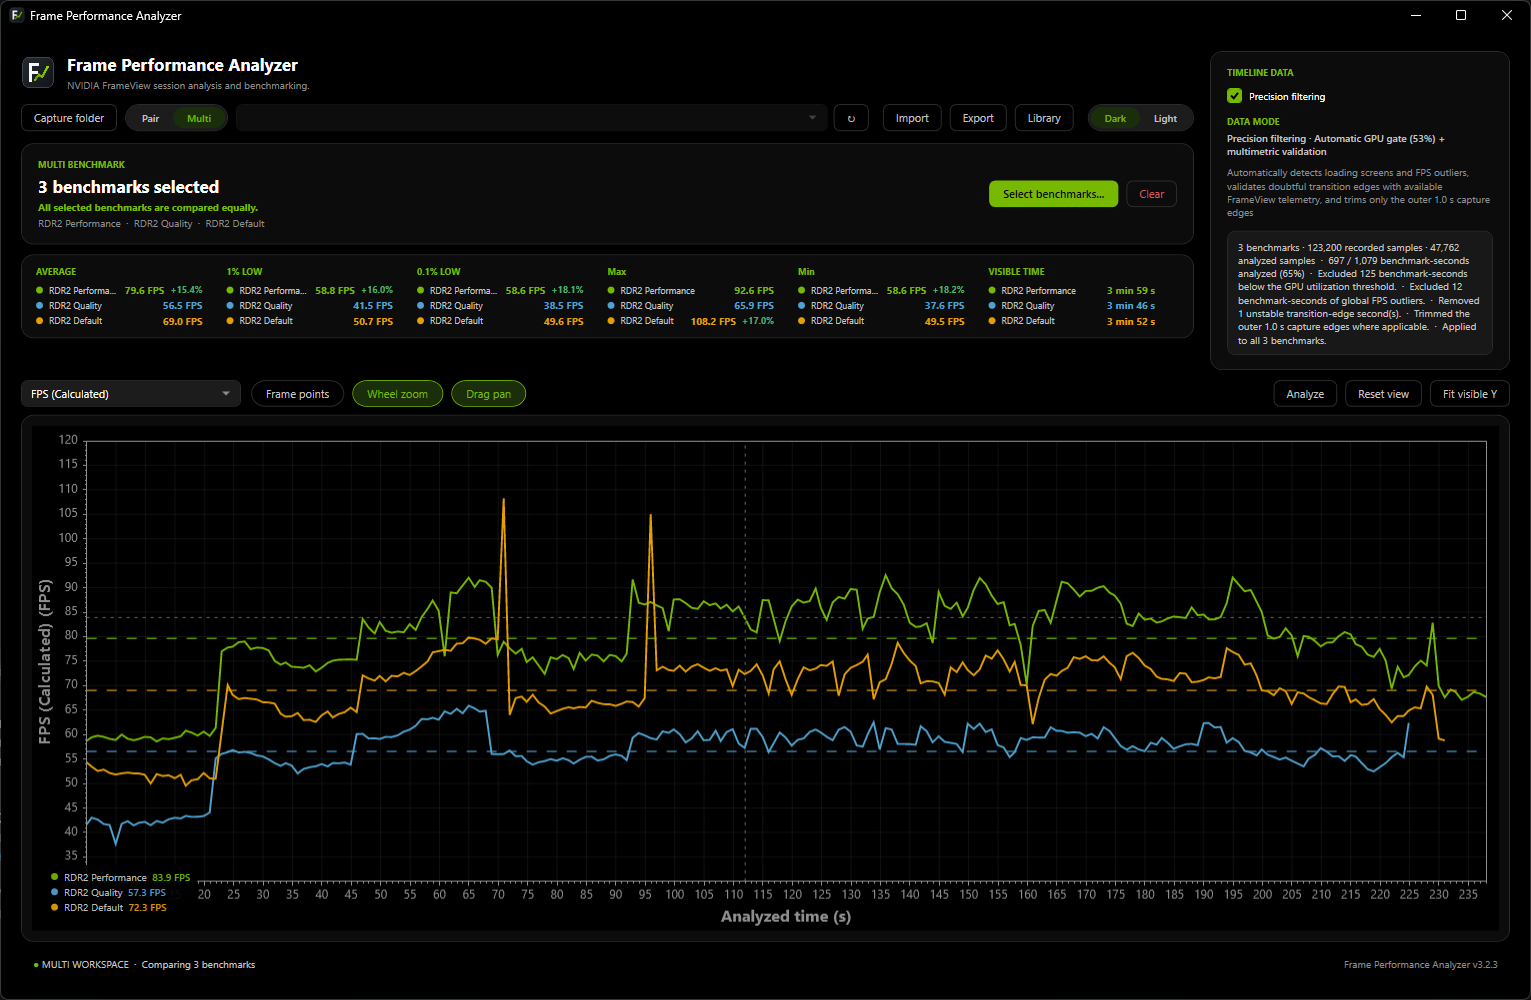
Task: Click the Analyze button
Action: [1305, 394]
